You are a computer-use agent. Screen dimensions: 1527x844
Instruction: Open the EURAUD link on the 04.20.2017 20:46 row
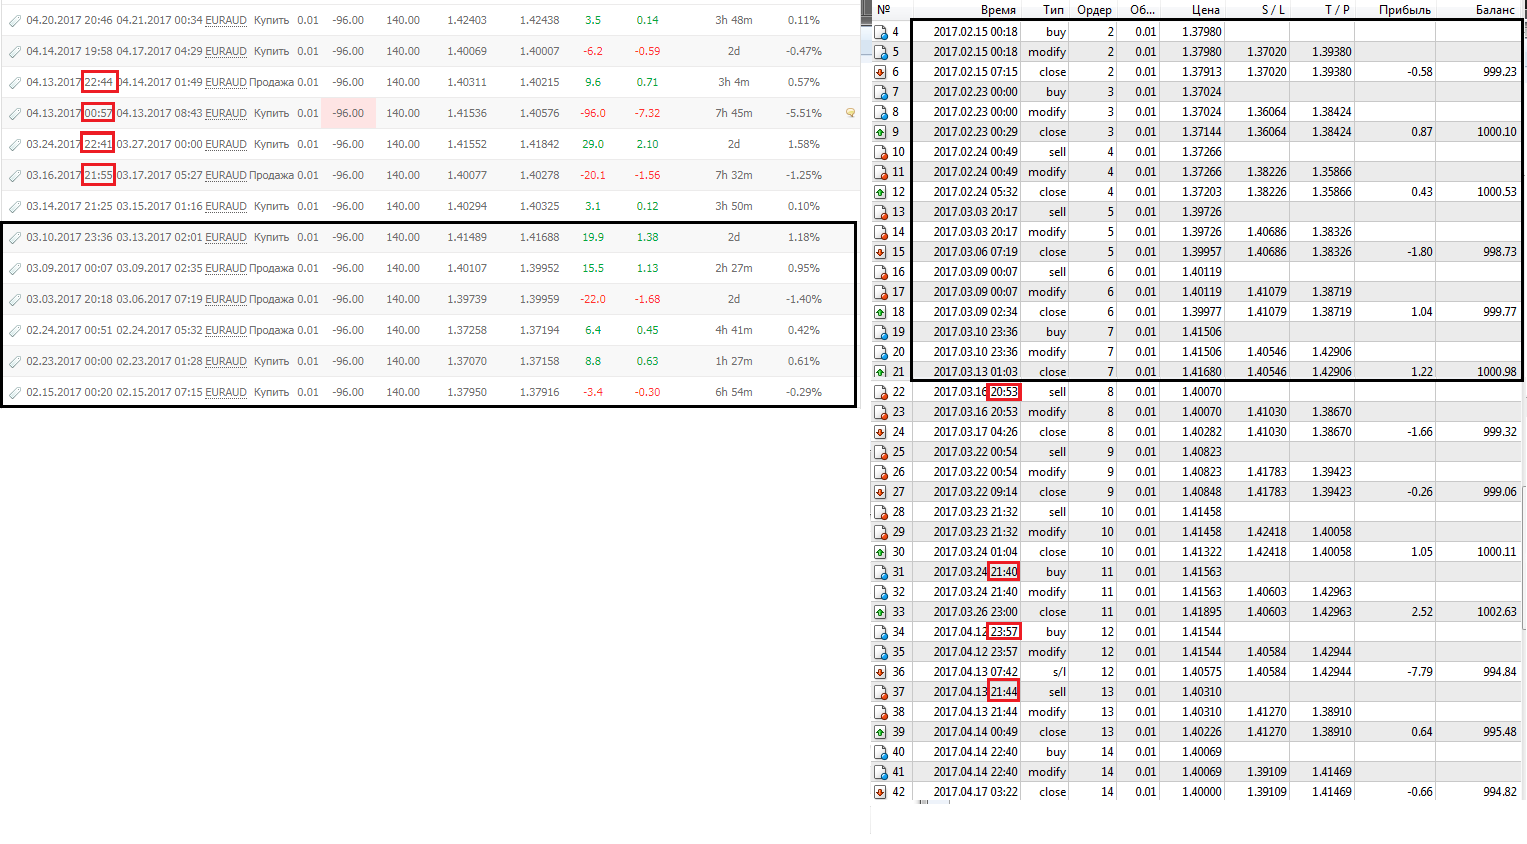coord(226,20)
